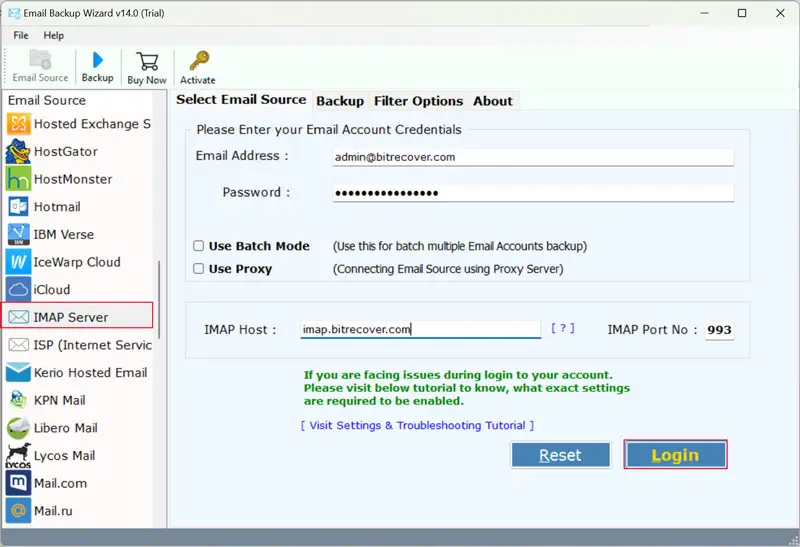
Task: Click the [ ? ] IMAP host help link
Action: click(x=563, y=328)
